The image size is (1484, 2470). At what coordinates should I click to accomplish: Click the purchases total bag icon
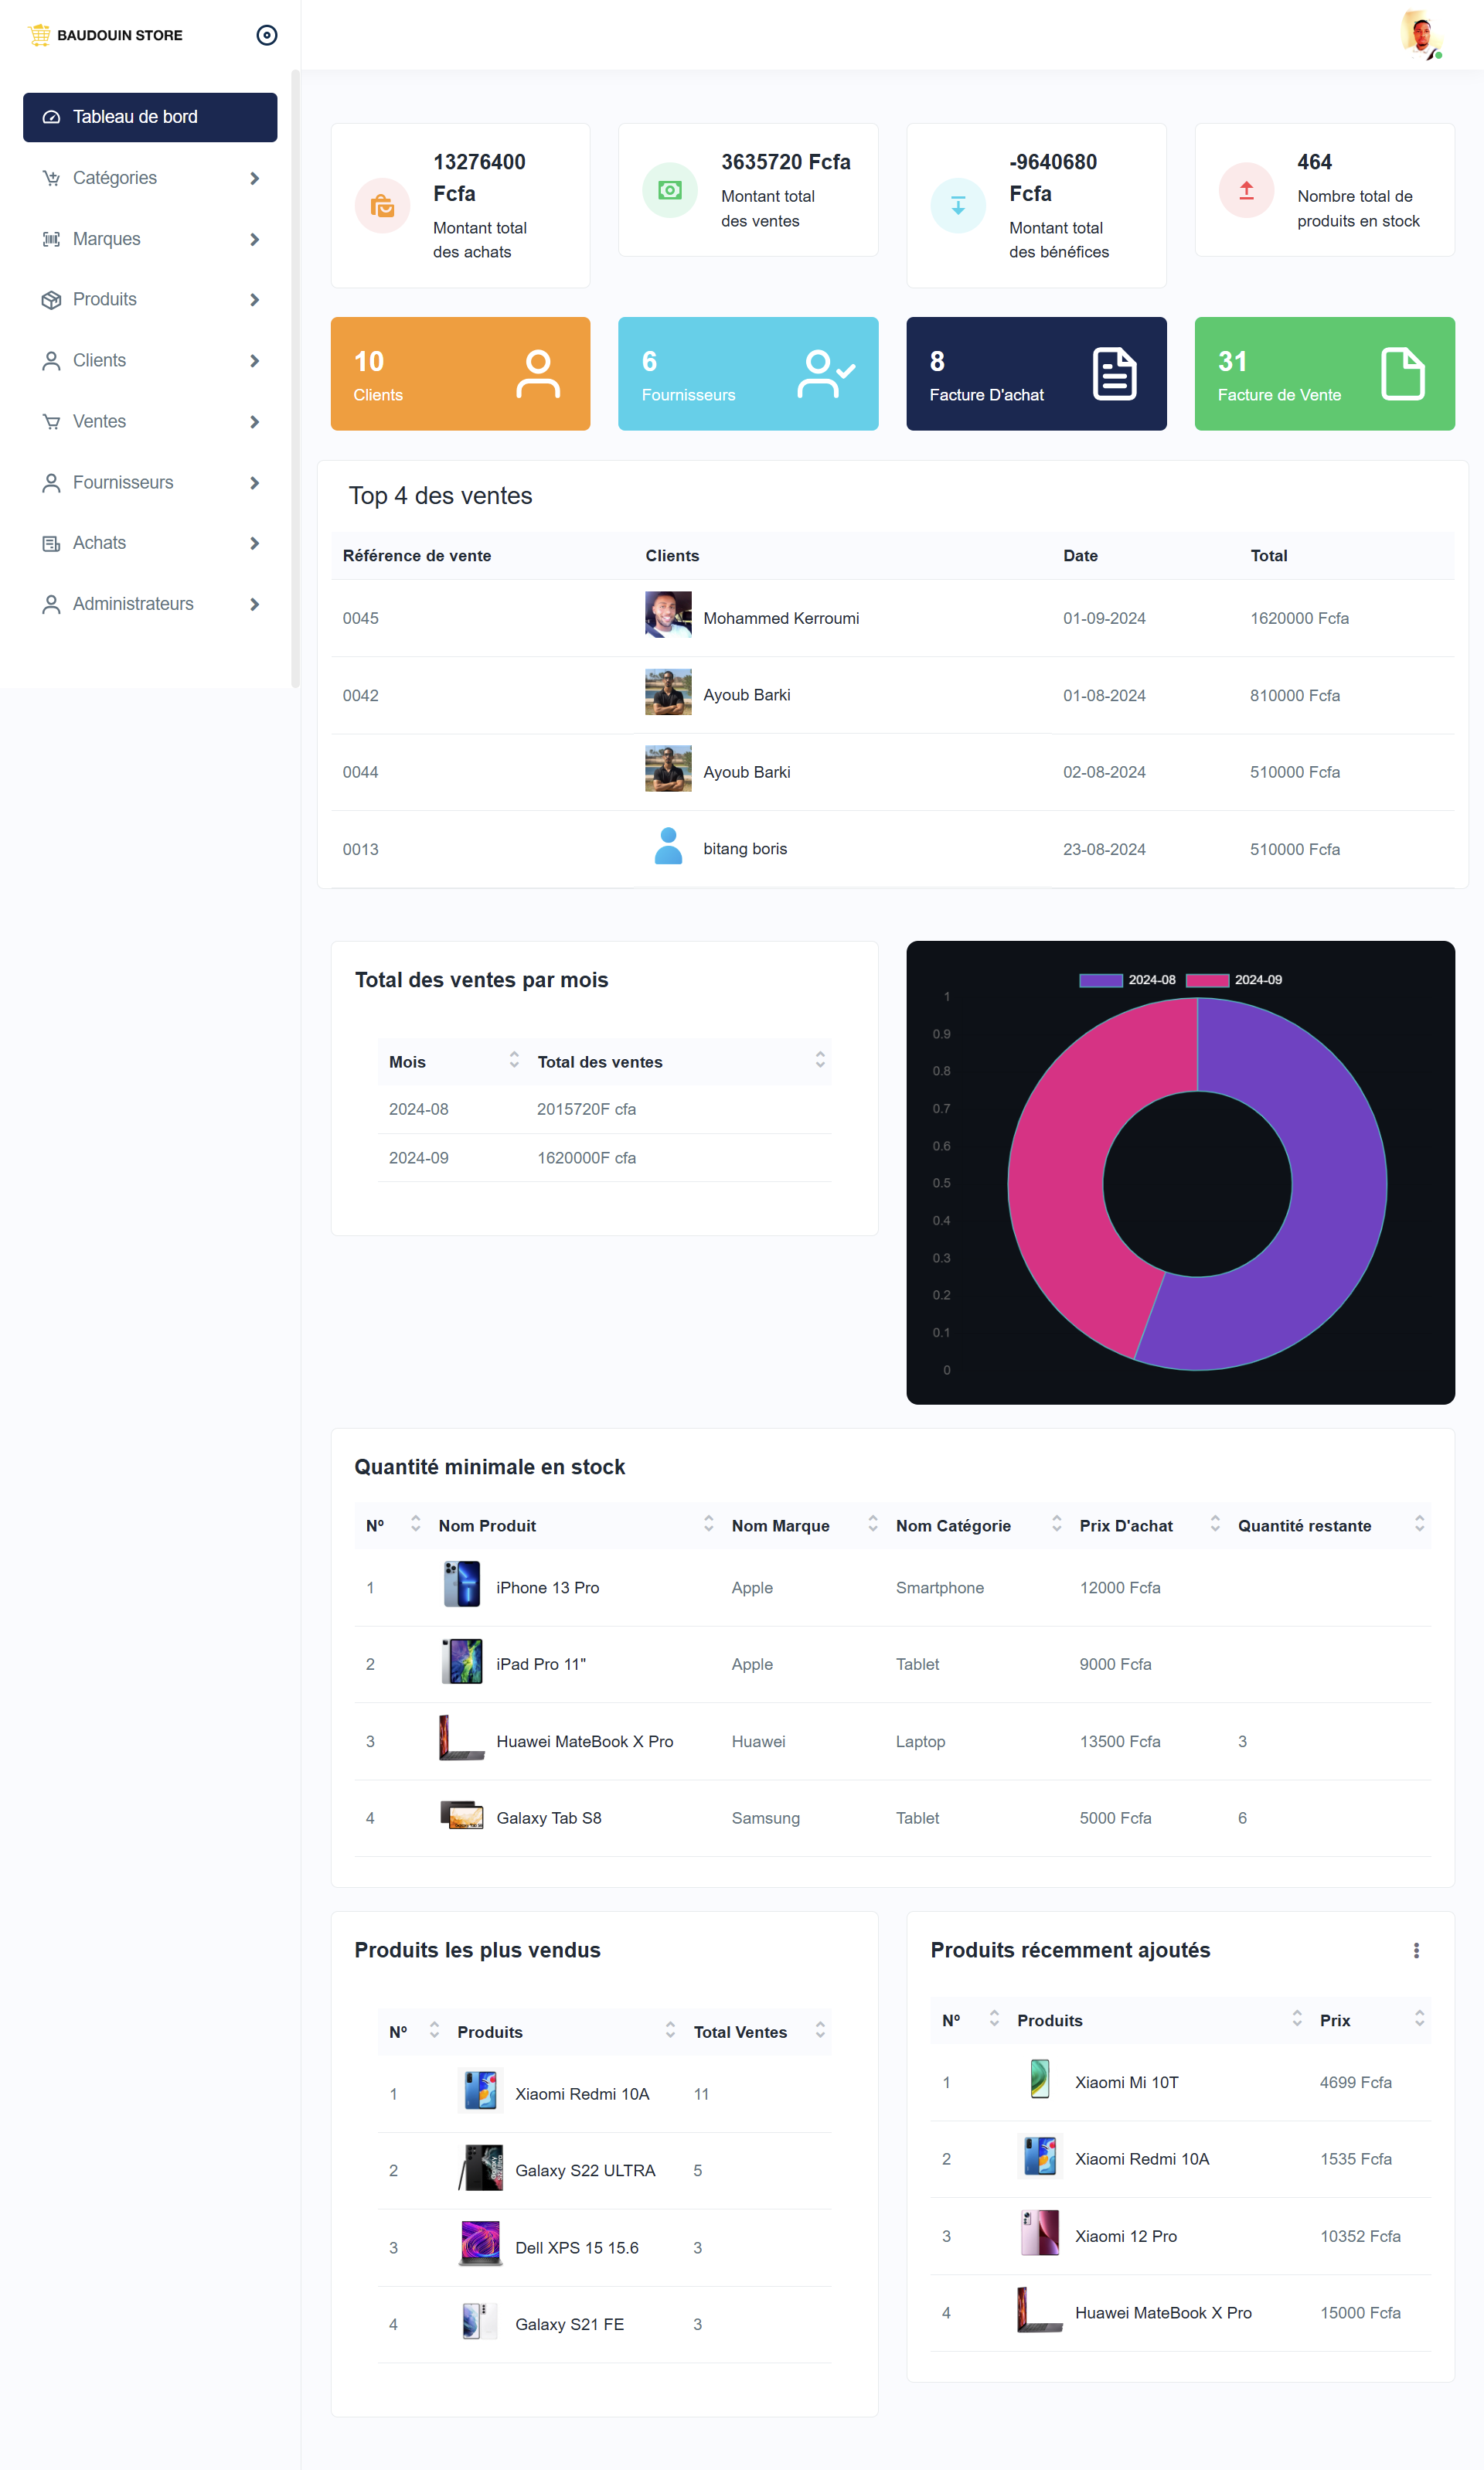coord(382,206)
